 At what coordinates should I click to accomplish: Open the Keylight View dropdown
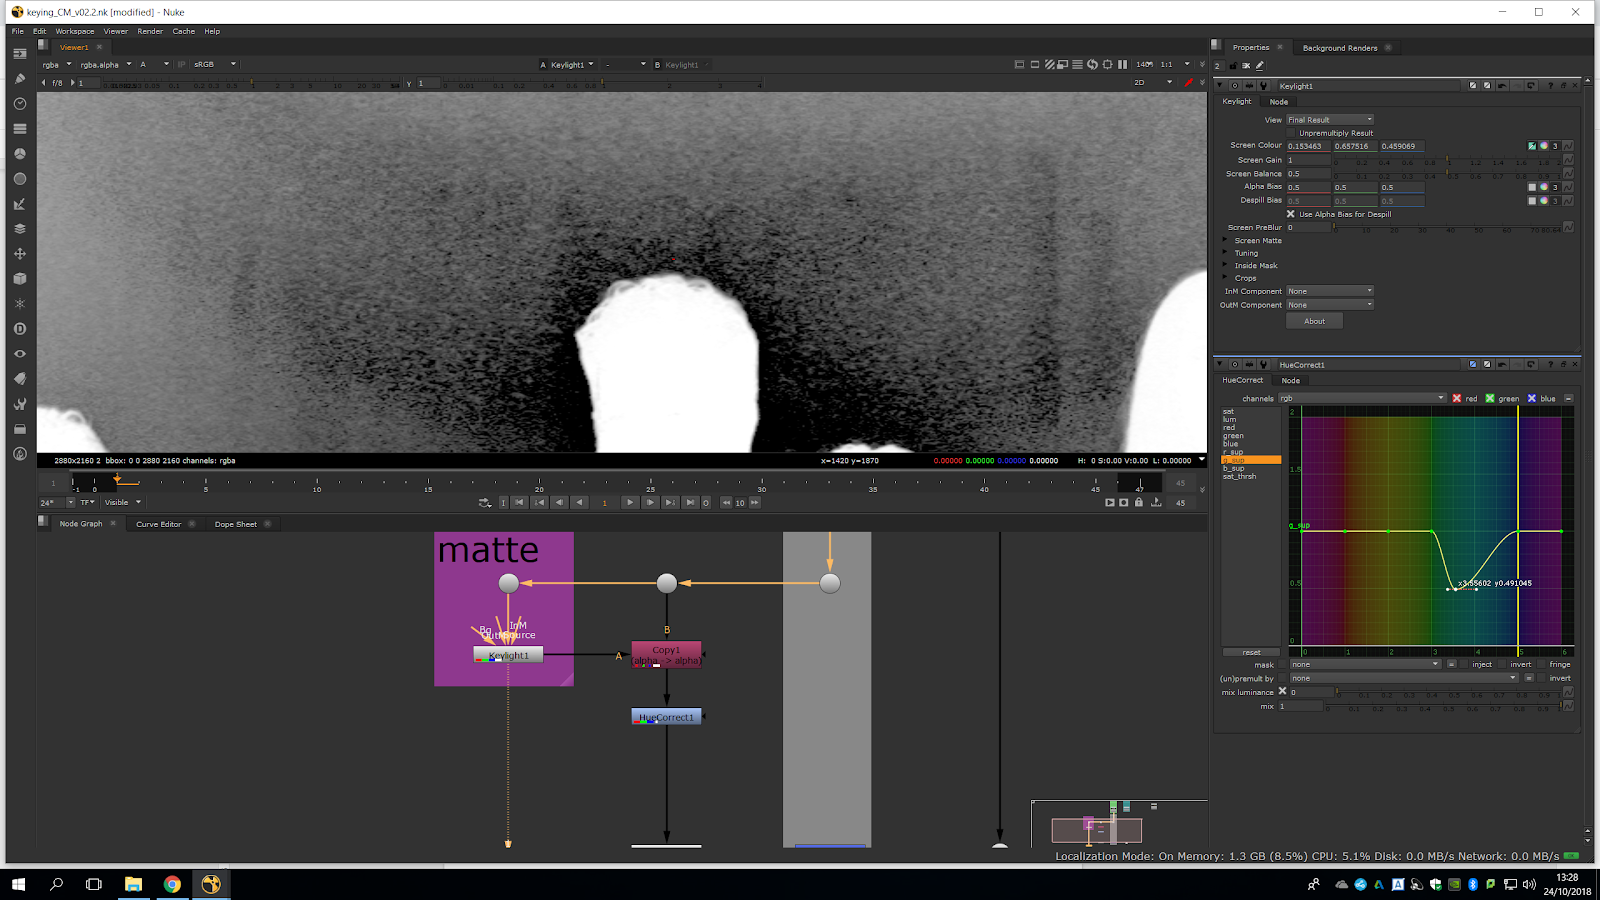point(1329,120)
